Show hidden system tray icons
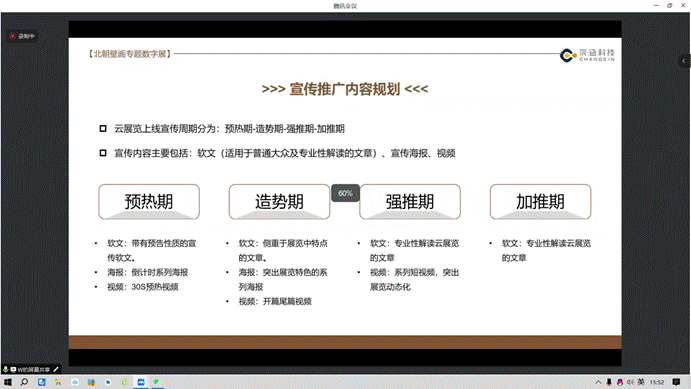Viewport: 691px width, 389px height. [x=598, y=382]
